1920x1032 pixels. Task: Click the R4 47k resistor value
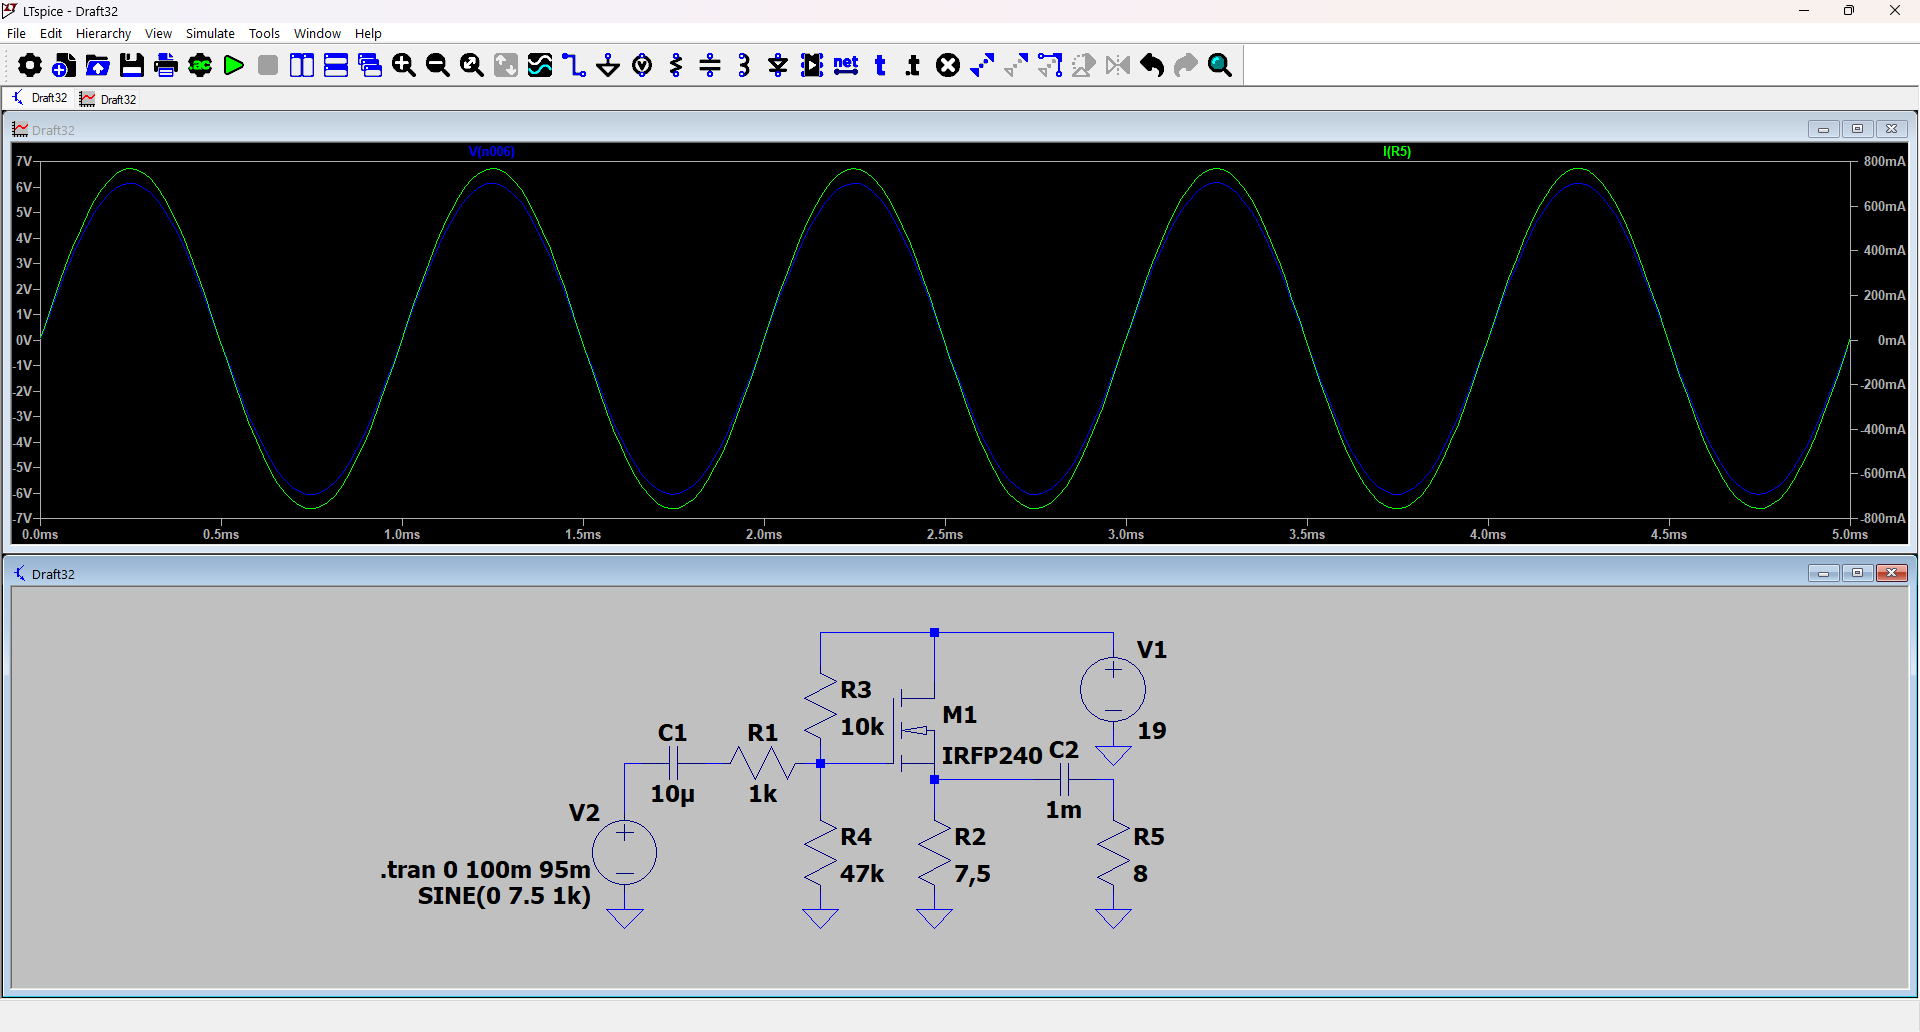click(862, 874)
